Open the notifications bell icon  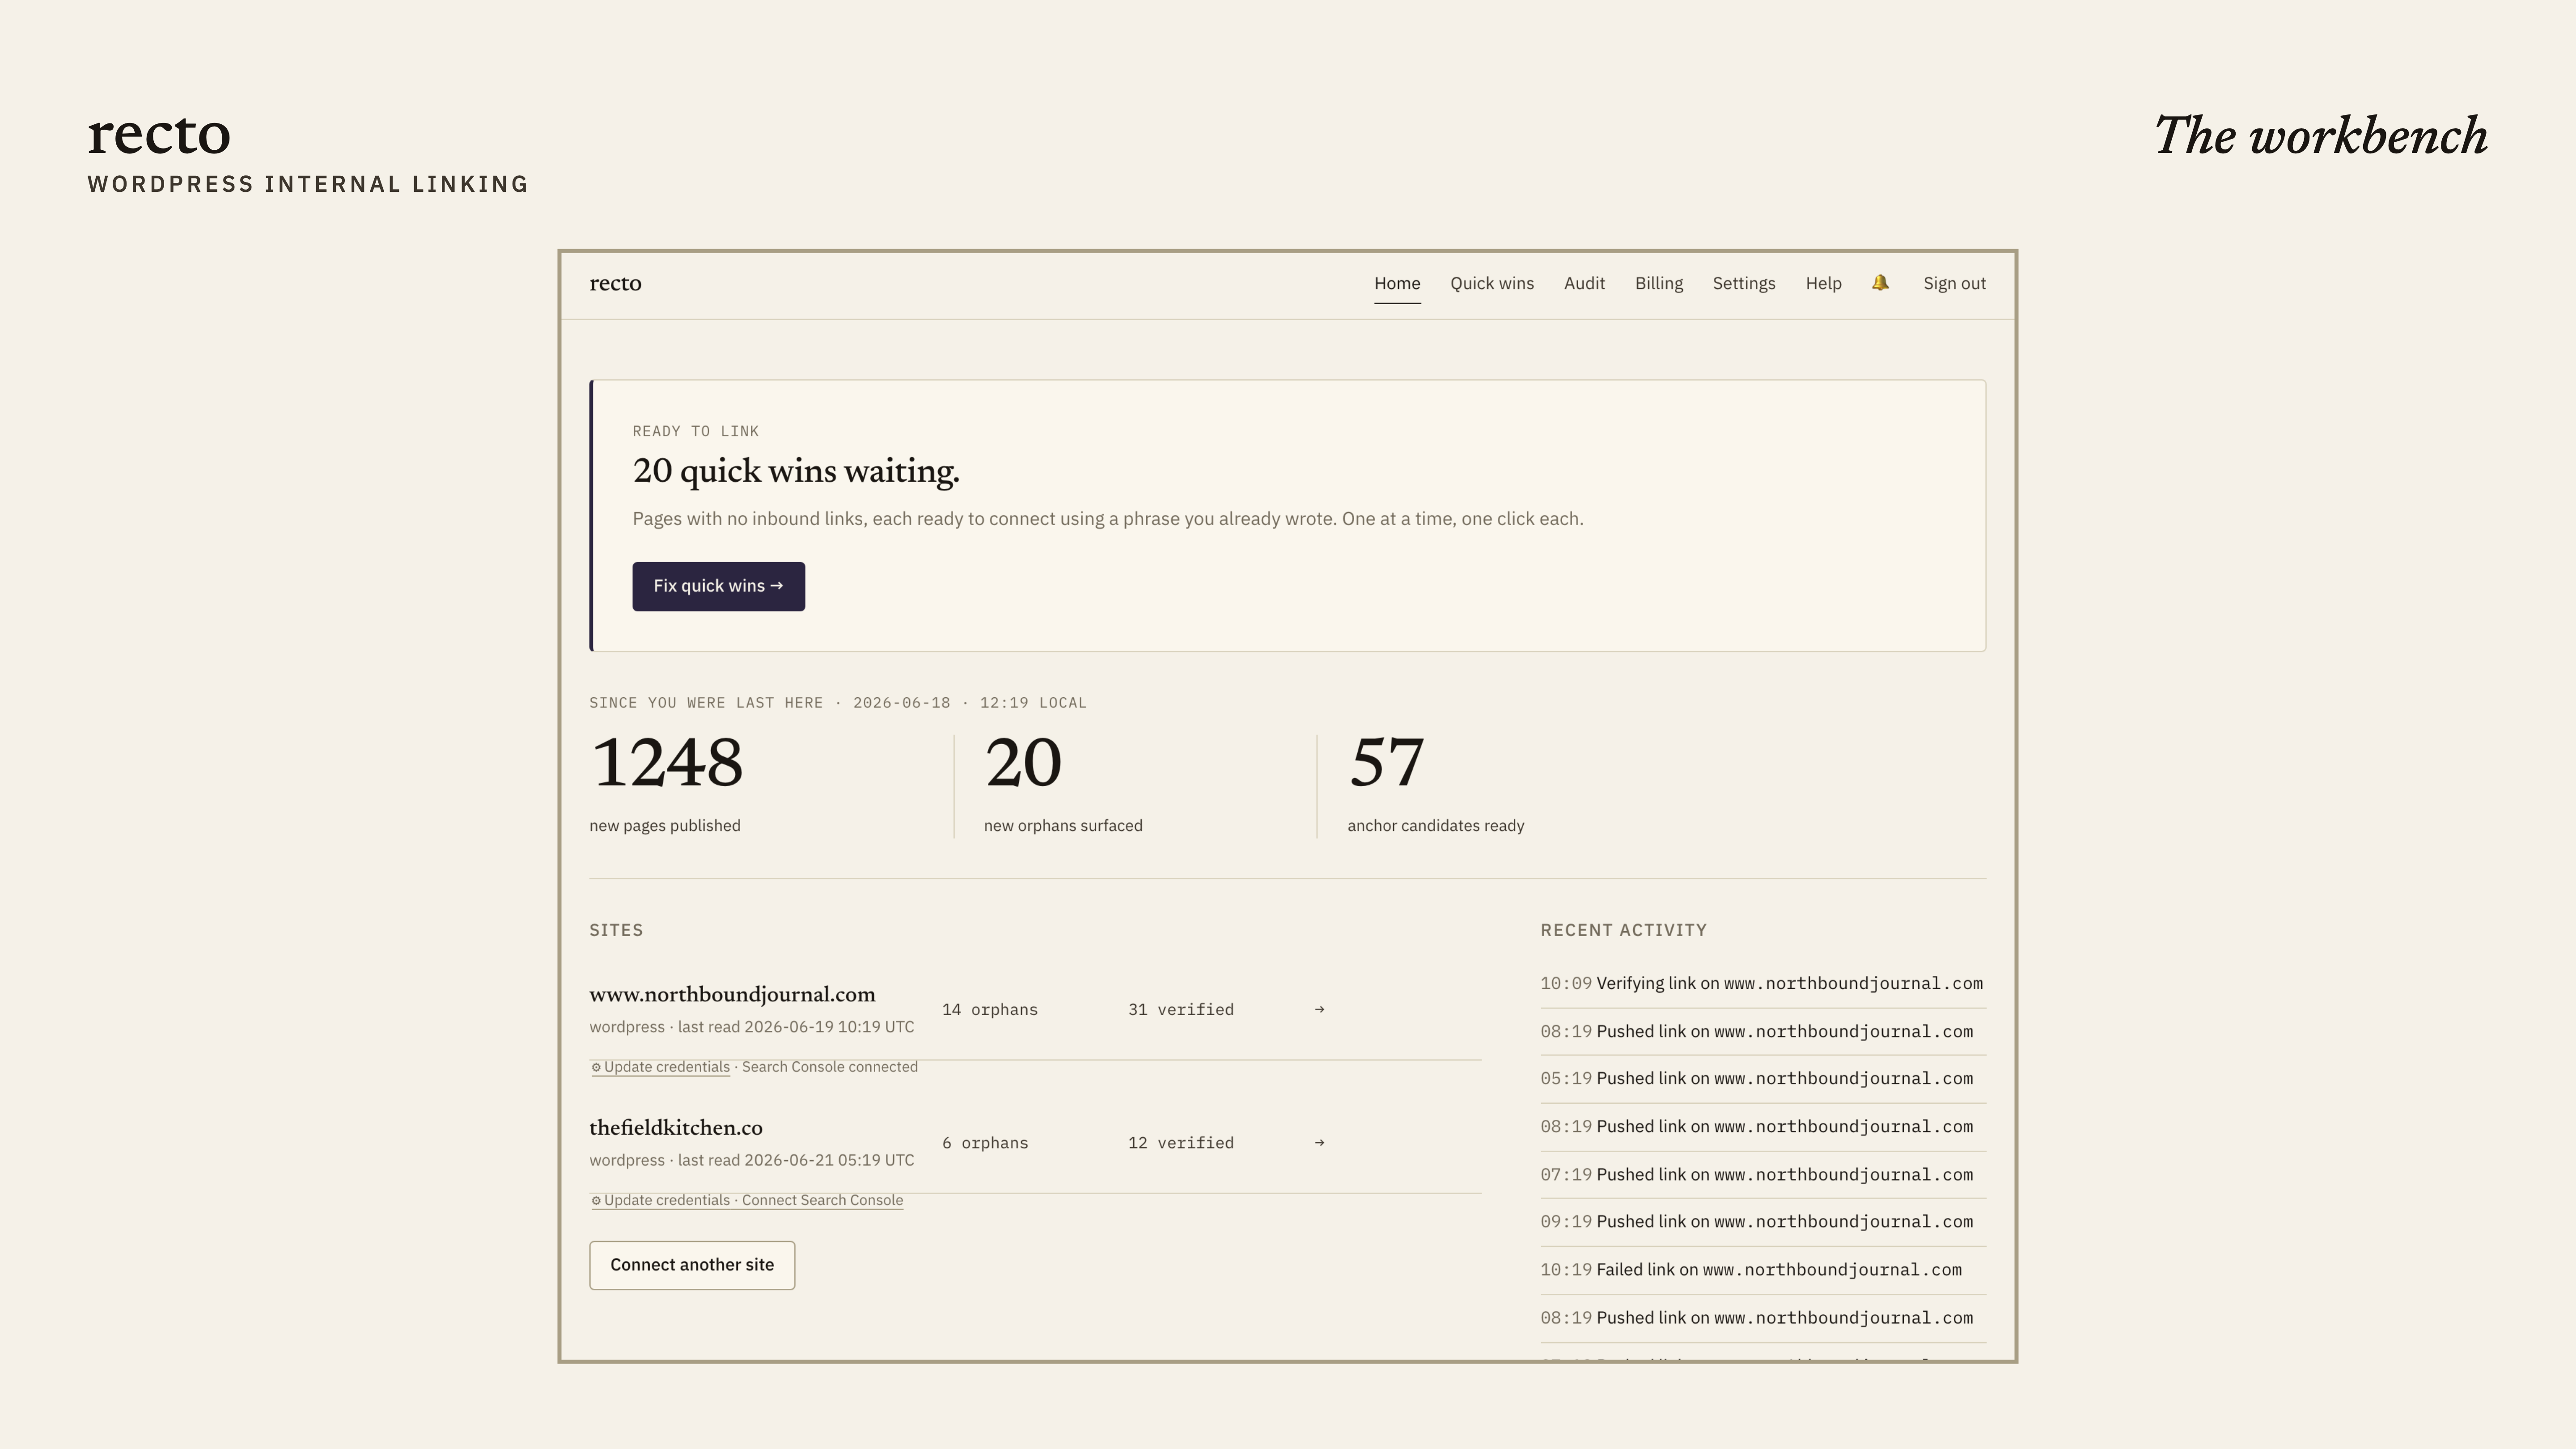tap(1880, 283)
